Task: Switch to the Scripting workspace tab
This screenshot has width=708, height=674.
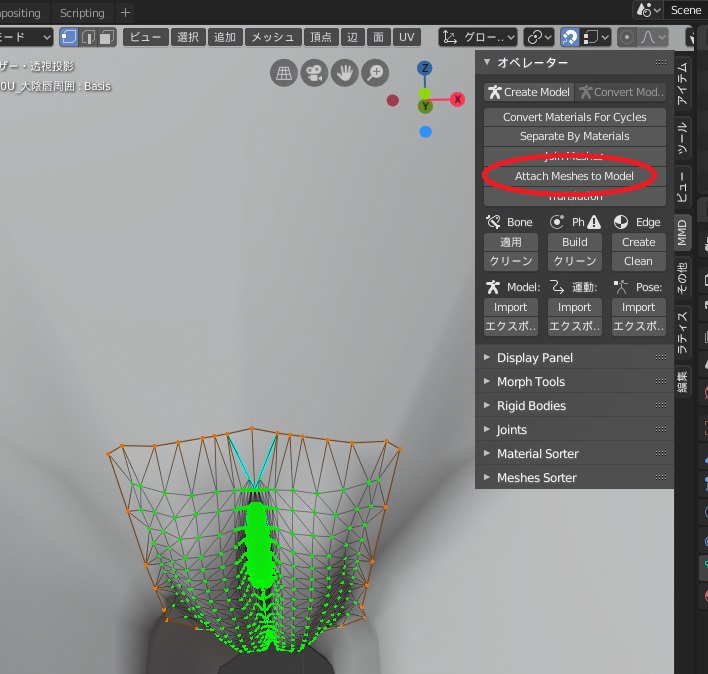Action: 82,12
